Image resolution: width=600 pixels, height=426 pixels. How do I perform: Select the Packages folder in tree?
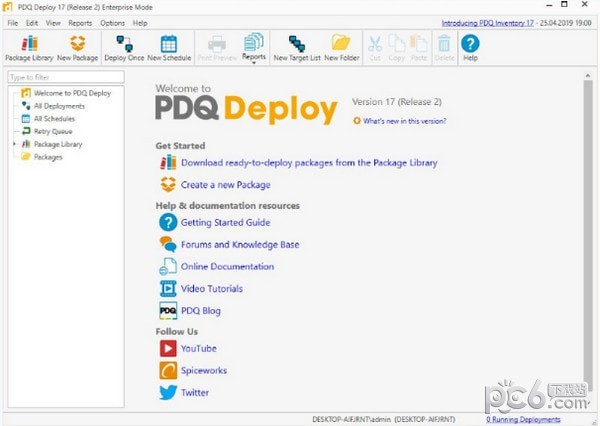pos(48,157)
